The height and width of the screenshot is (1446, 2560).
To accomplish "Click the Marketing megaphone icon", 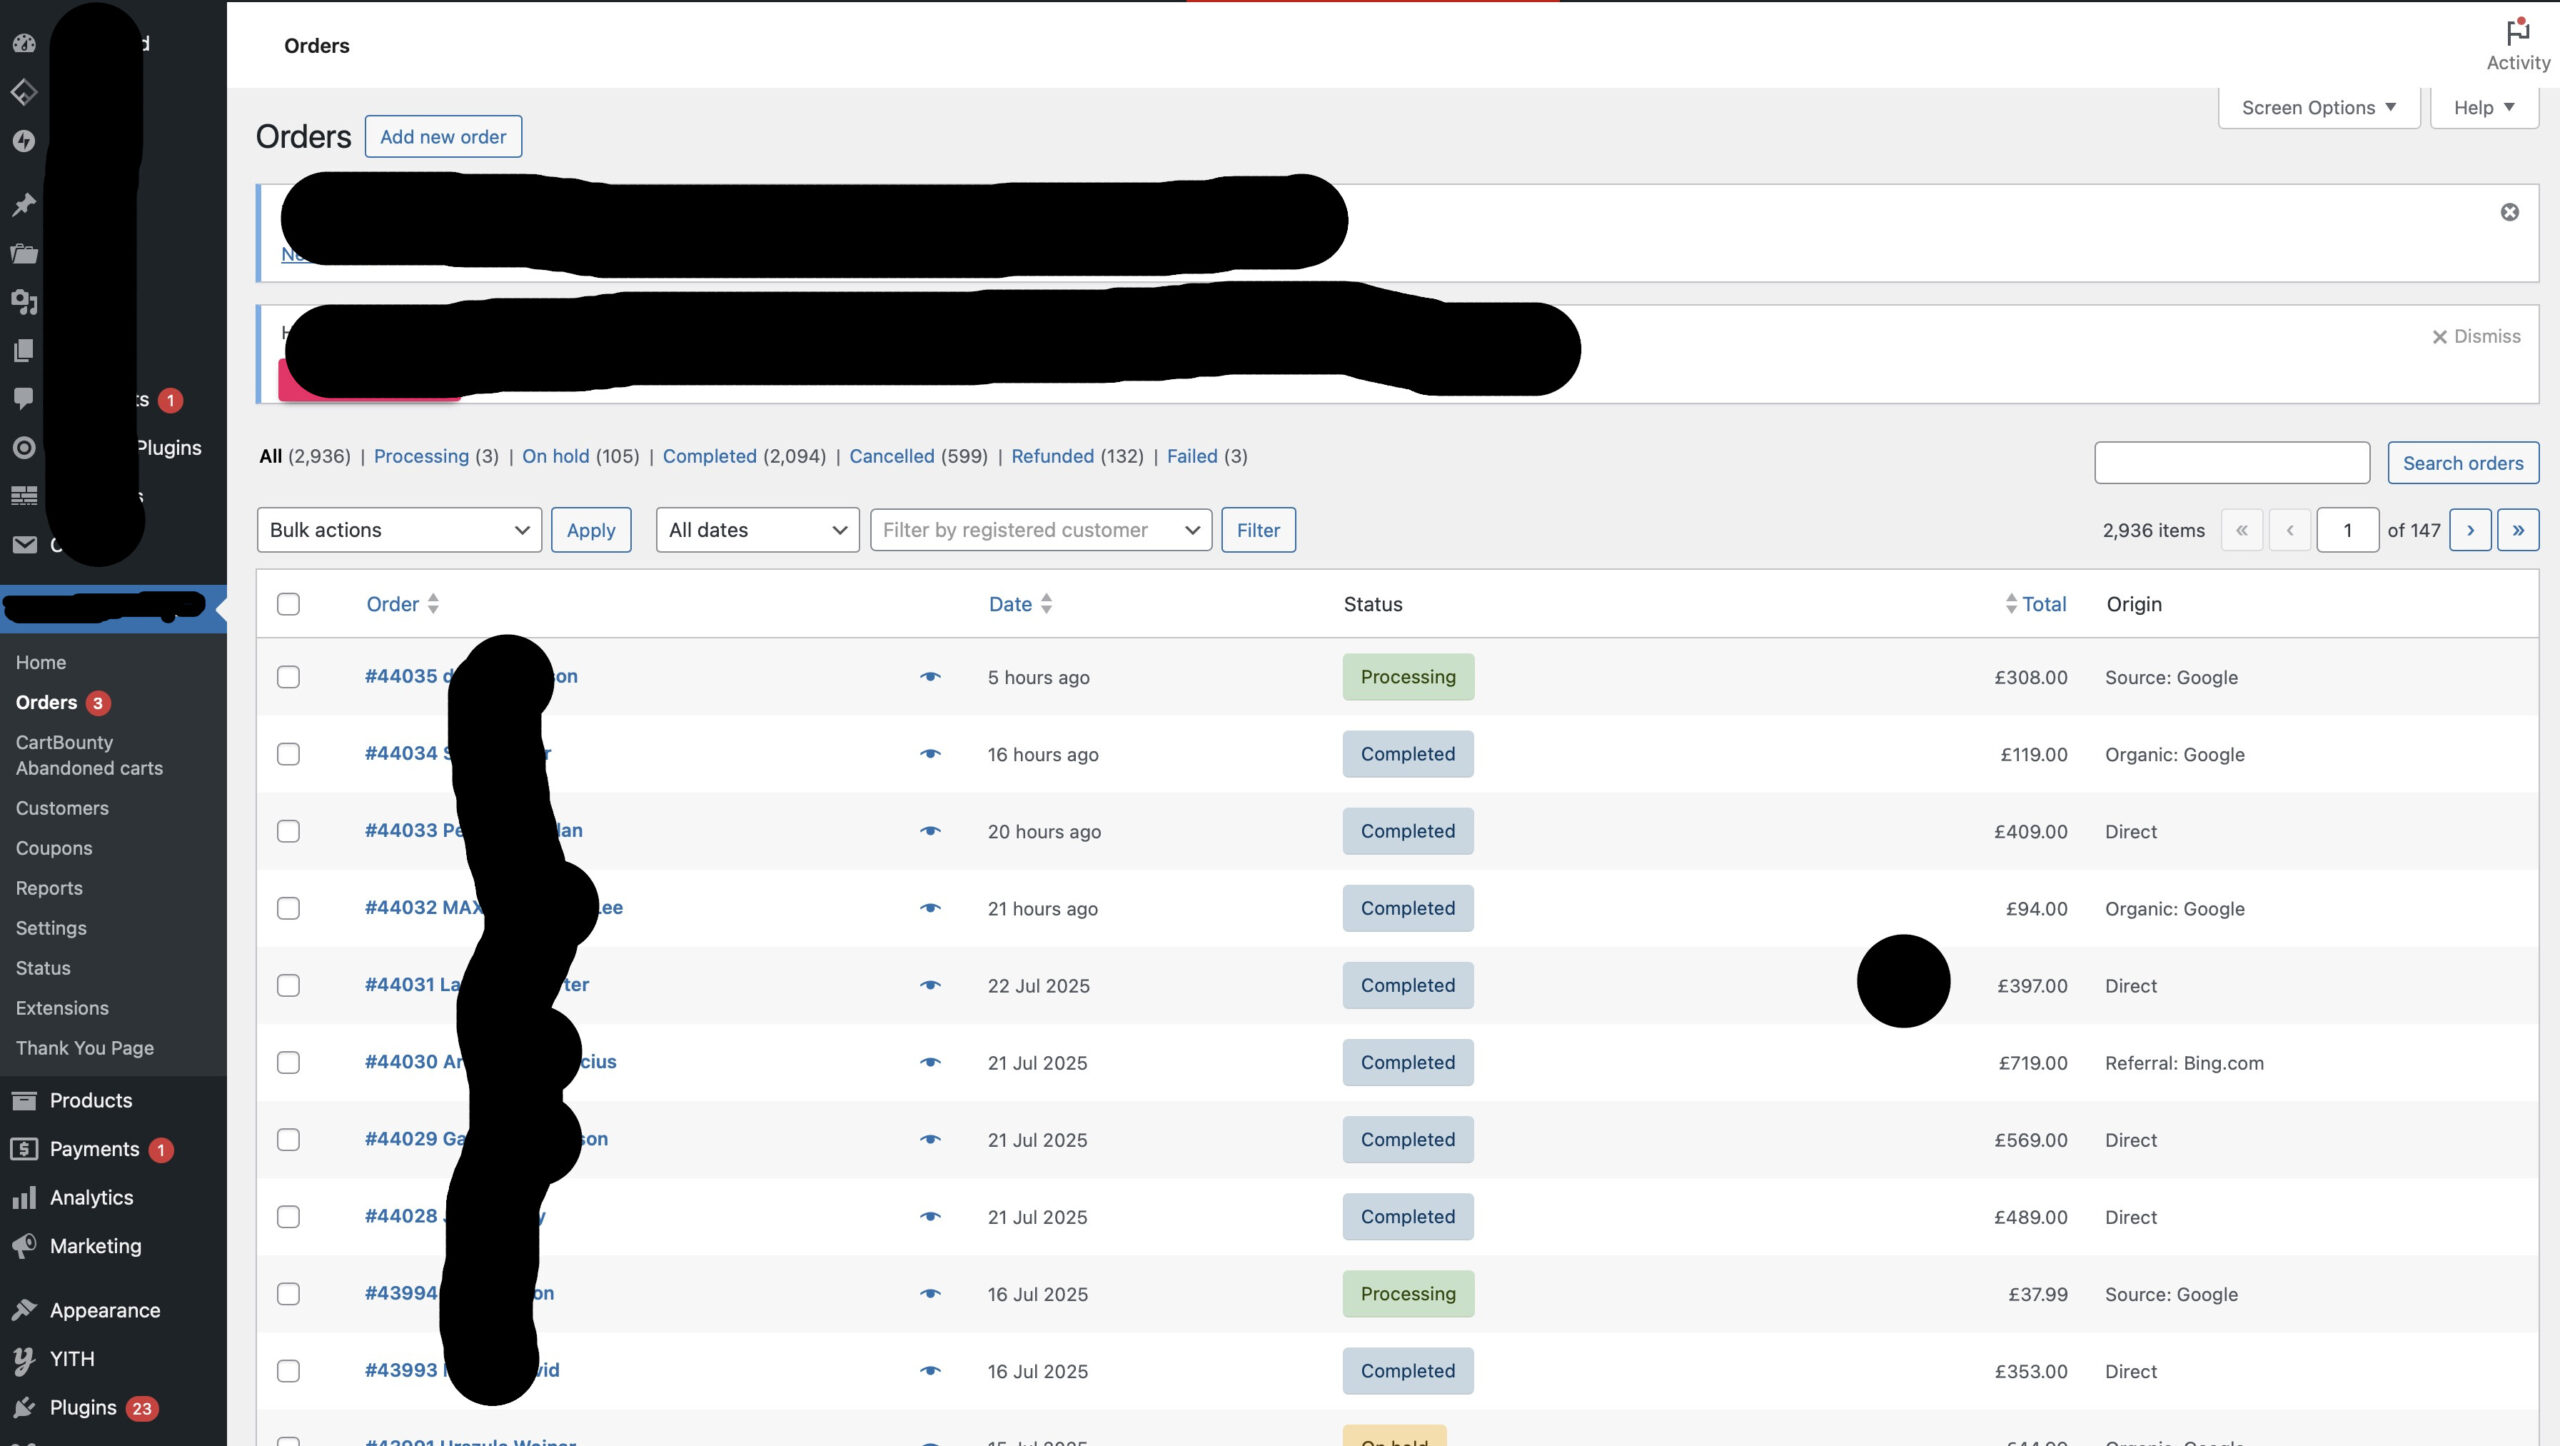I will (24, 1246).
